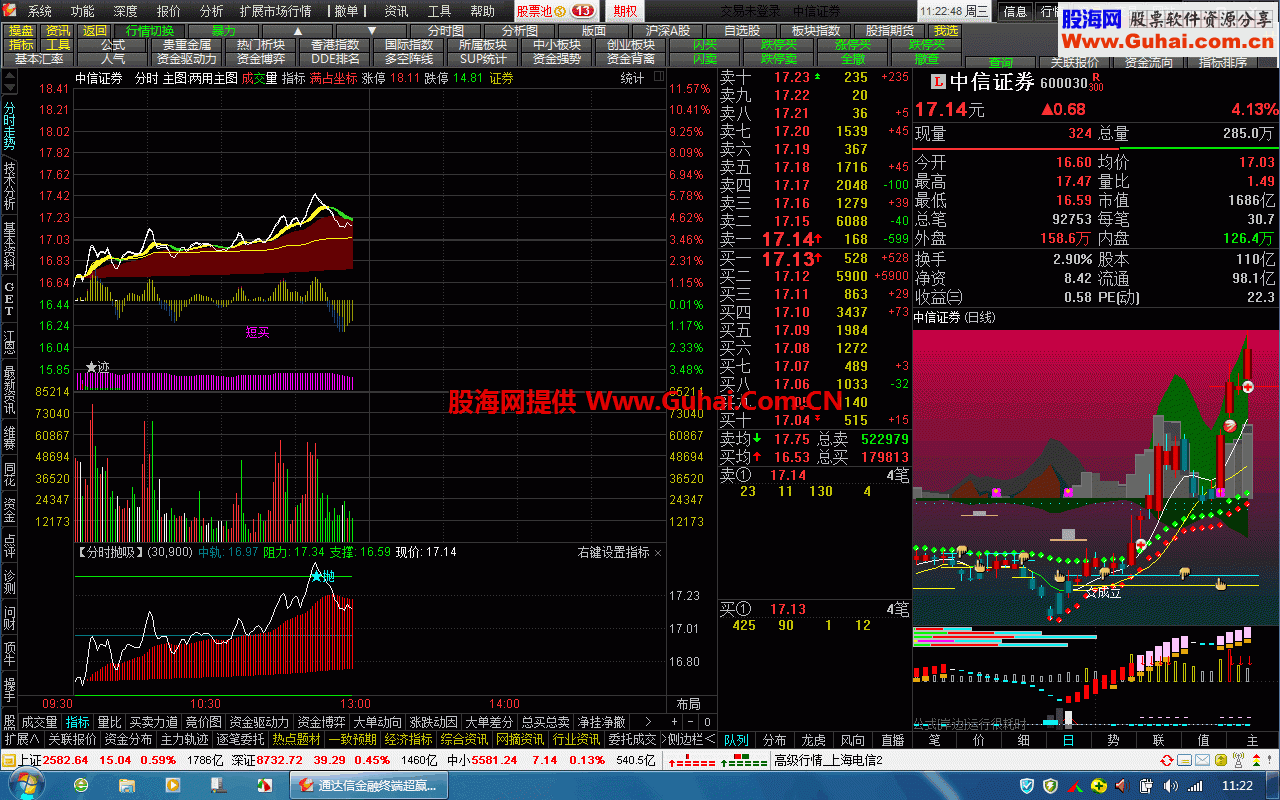Open the 工具 menu
The width and height of the screenshot is (1280, 800).
[x=439, y=12]
